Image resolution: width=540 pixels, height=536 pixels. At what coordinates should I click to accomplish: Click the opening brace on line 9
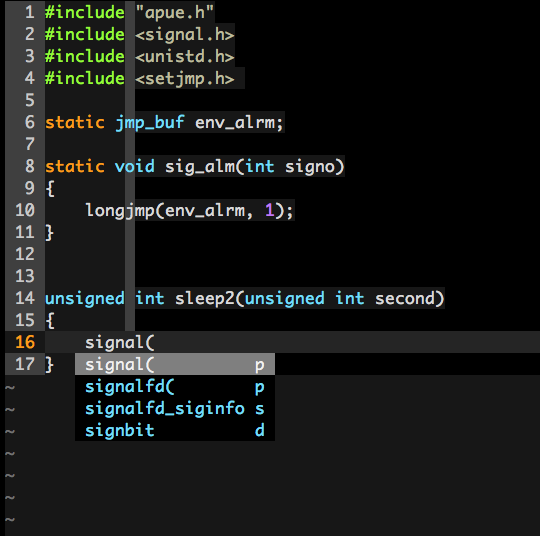pyautogui.click(x=50, y=189)
